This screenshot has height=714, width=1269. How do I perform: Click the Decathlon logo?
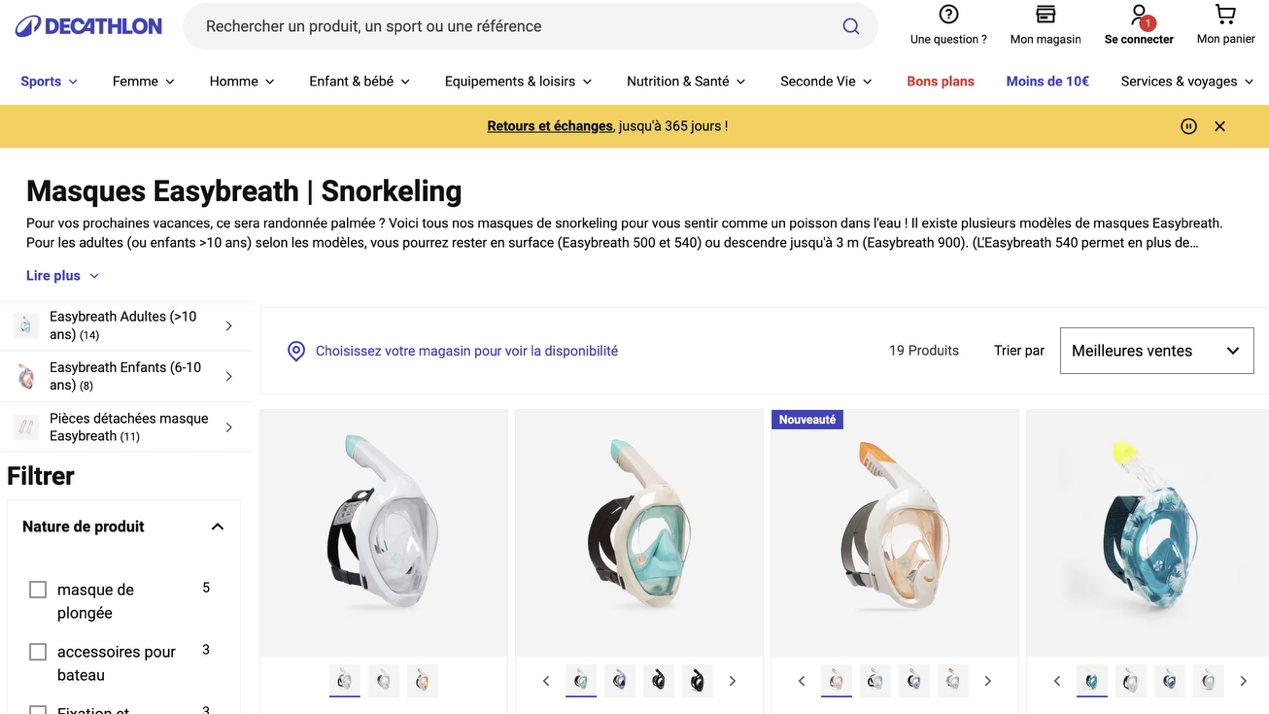(x=88, y=26)
